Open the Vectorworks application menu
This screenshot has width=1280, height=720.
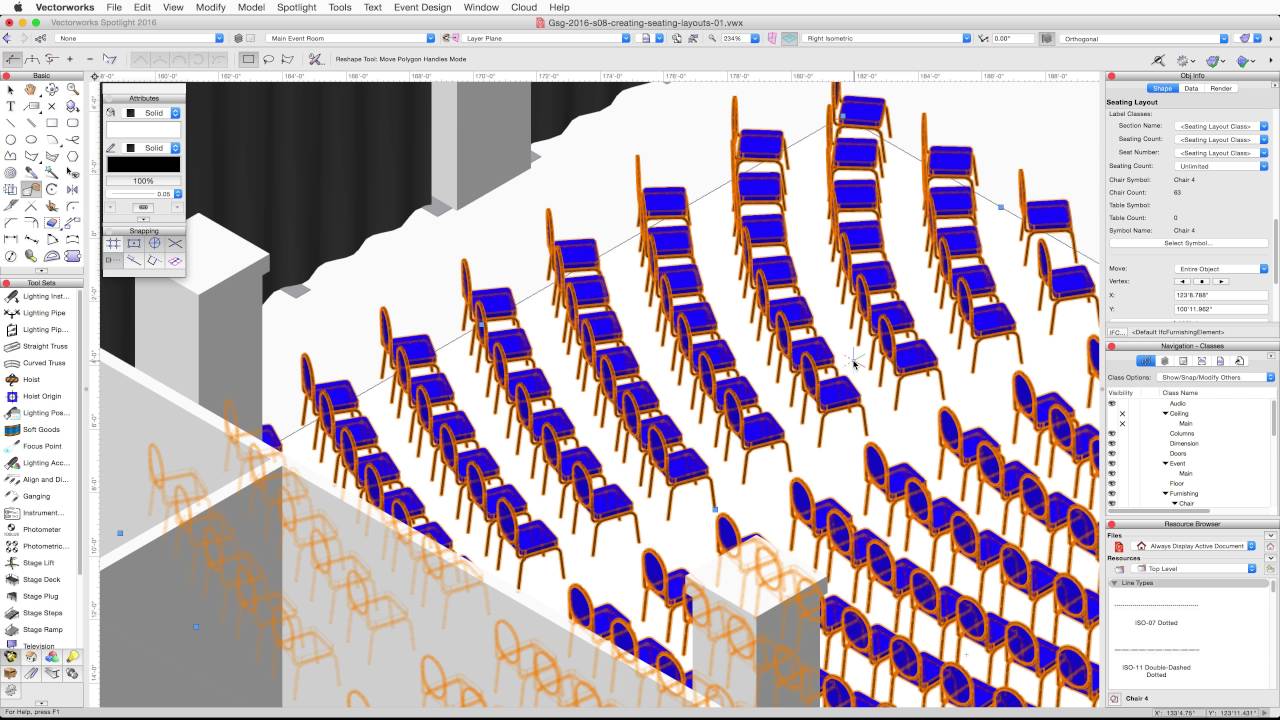point(67,7)
